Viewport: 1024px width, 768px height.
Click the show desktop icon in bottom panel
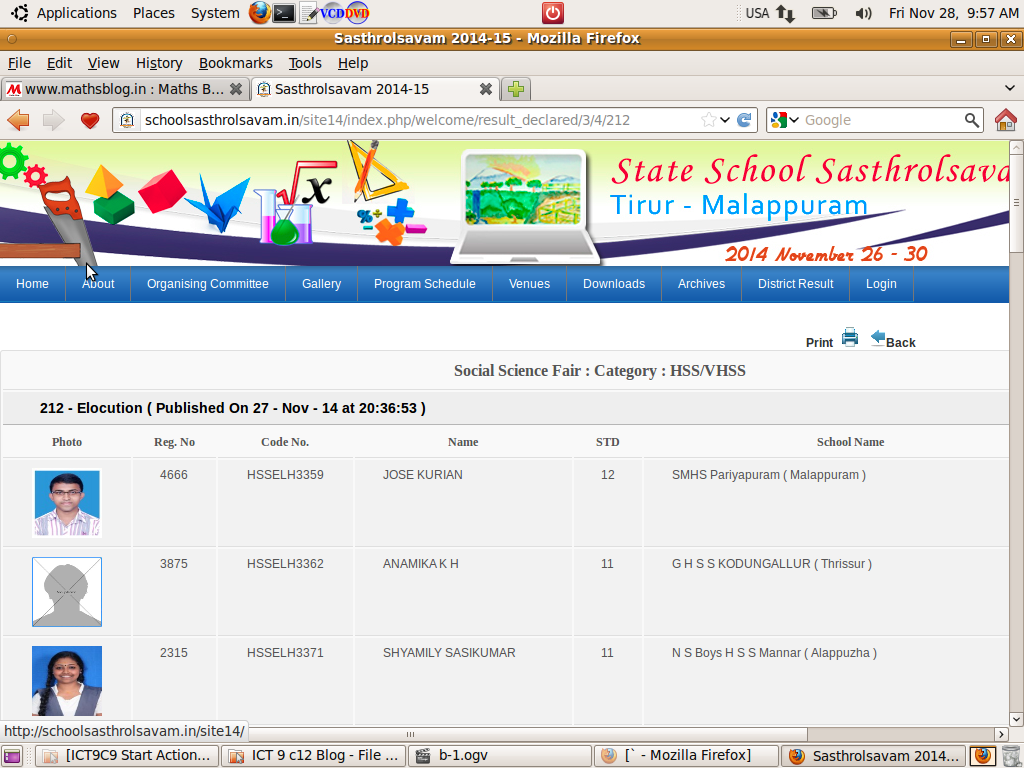pyautogui.click(x=12, y=756)
